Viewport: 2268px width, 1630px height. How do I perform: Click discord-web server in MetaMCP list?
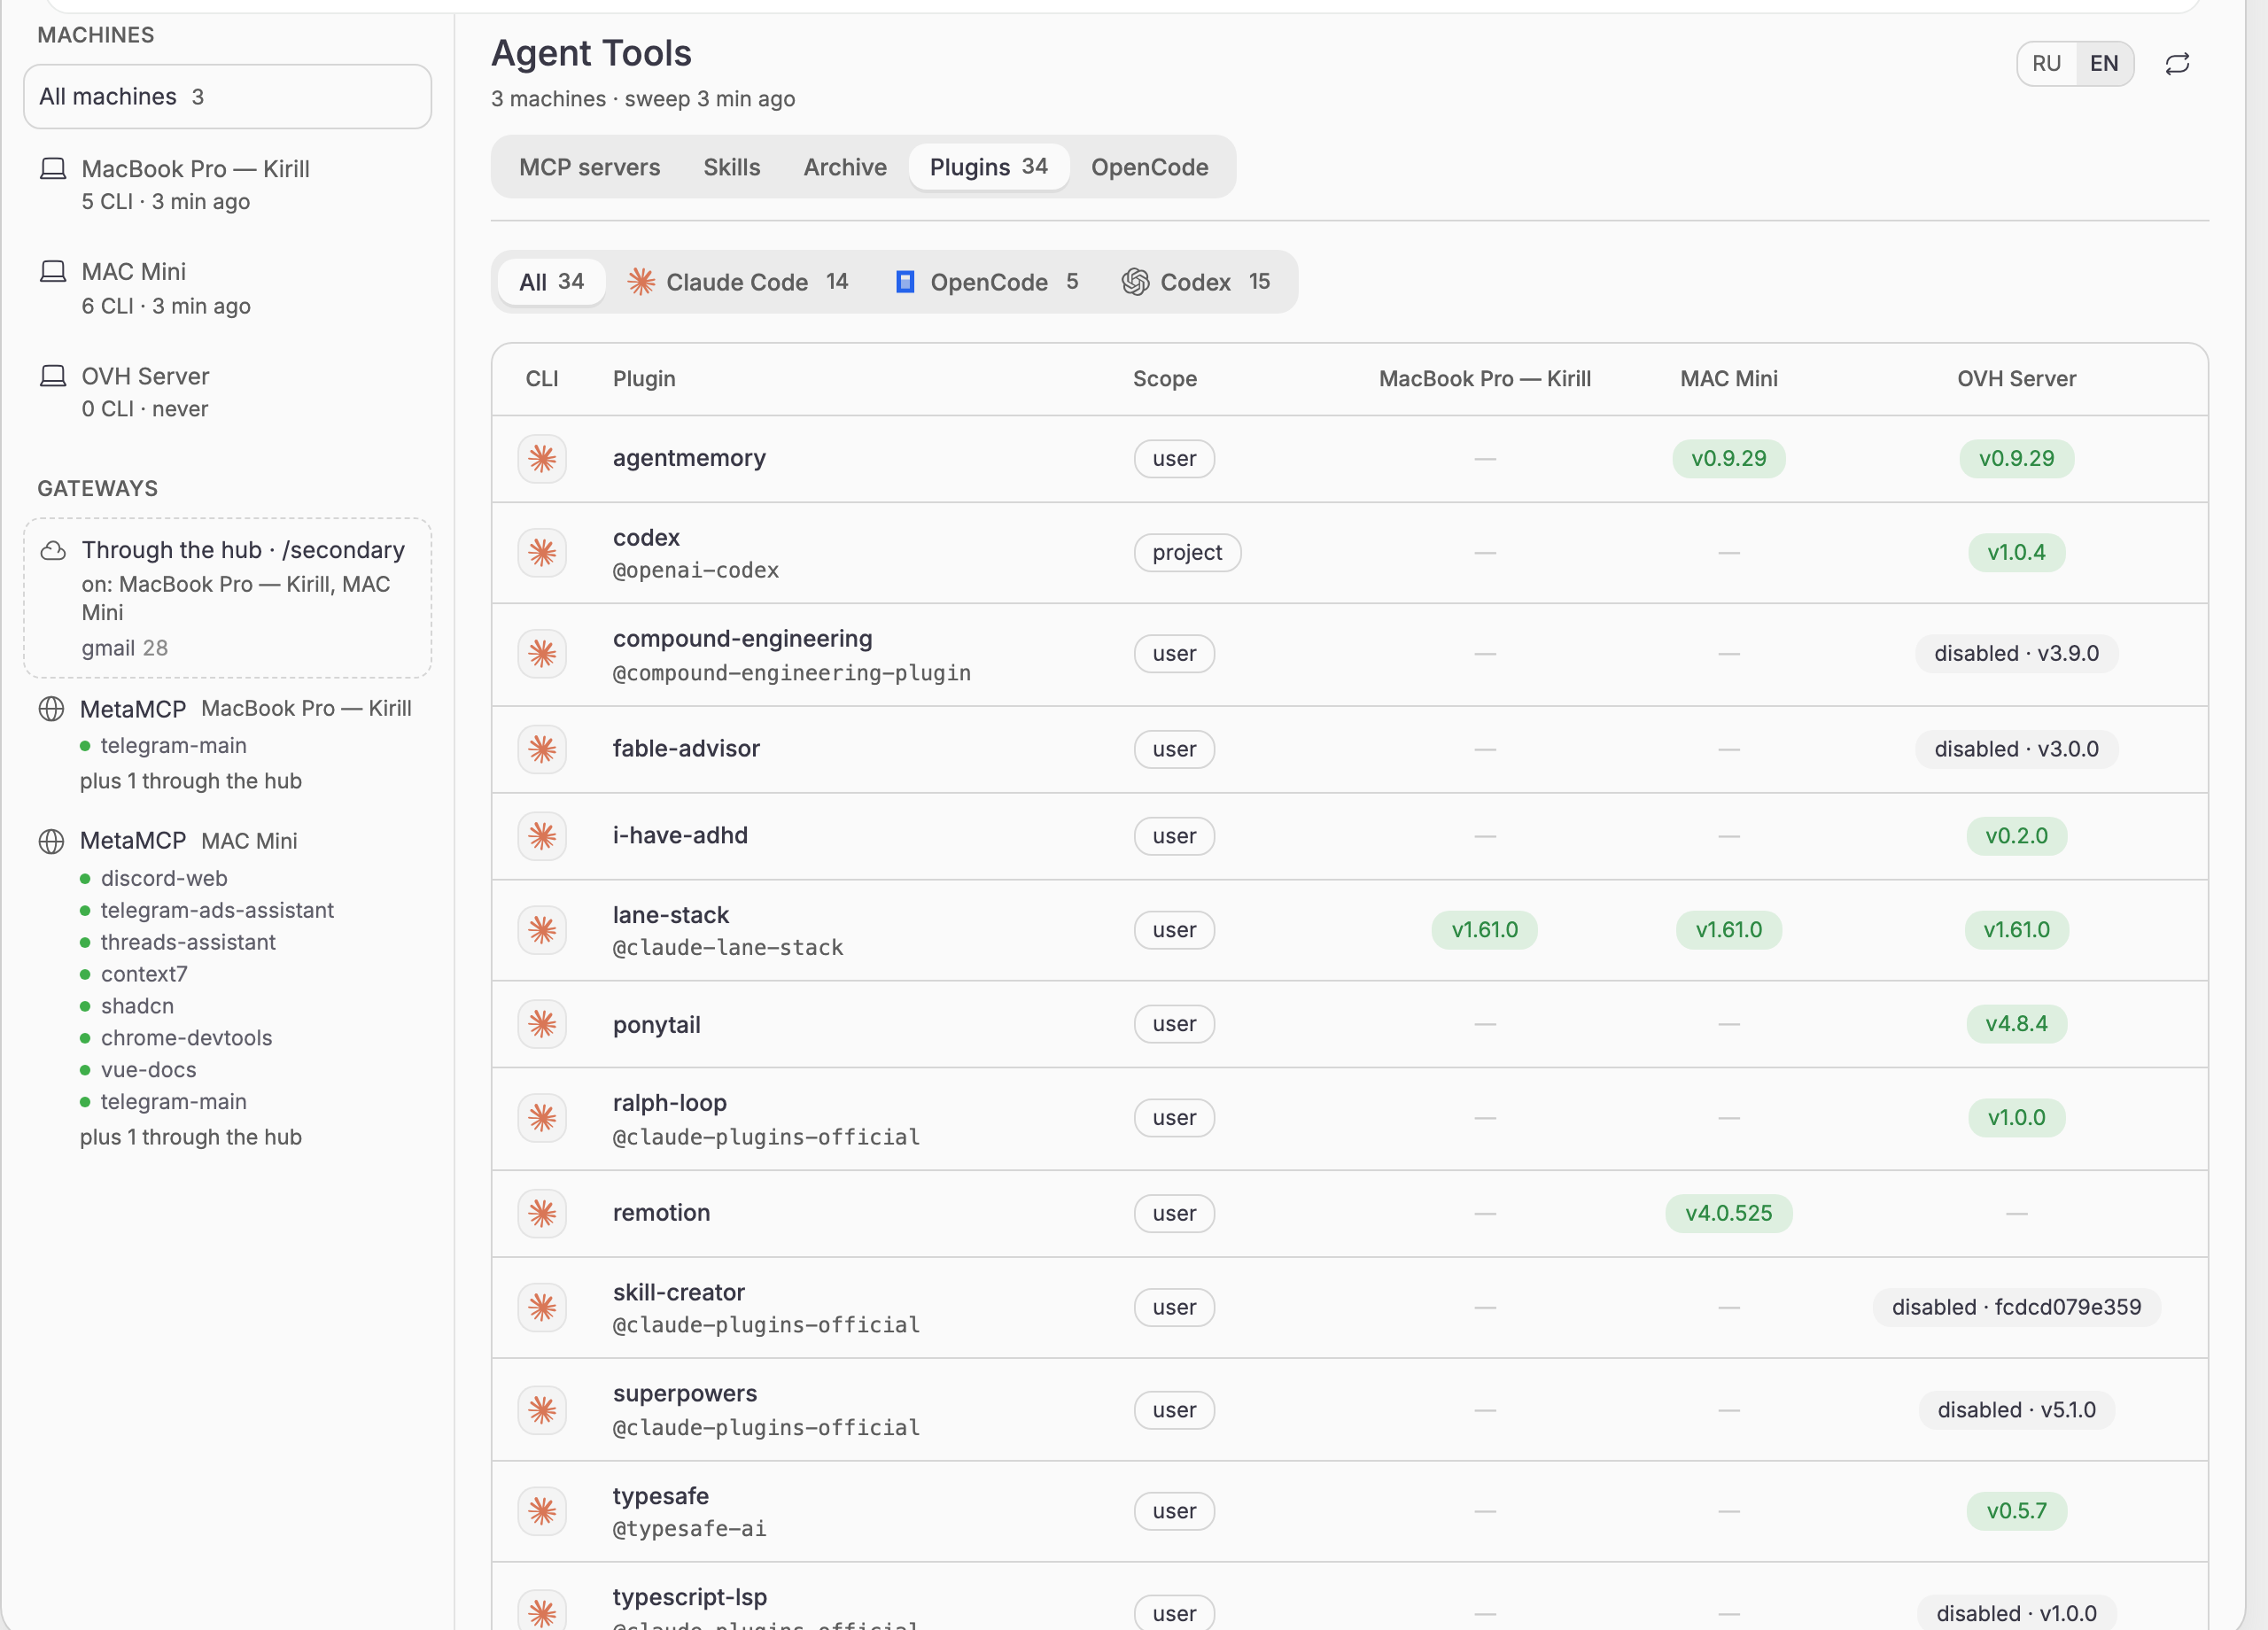coord(164,878)
